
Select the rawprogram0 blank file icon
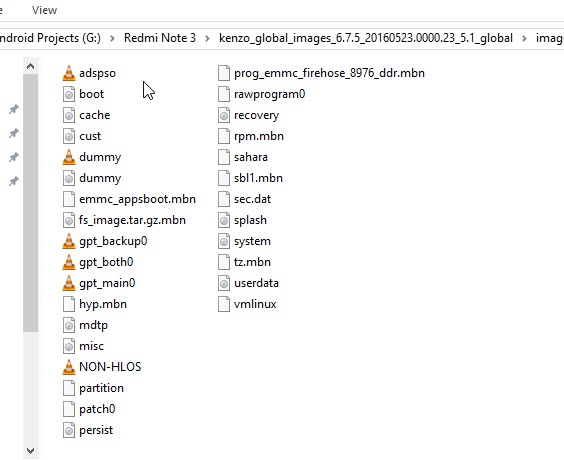(x=224, y=94)
